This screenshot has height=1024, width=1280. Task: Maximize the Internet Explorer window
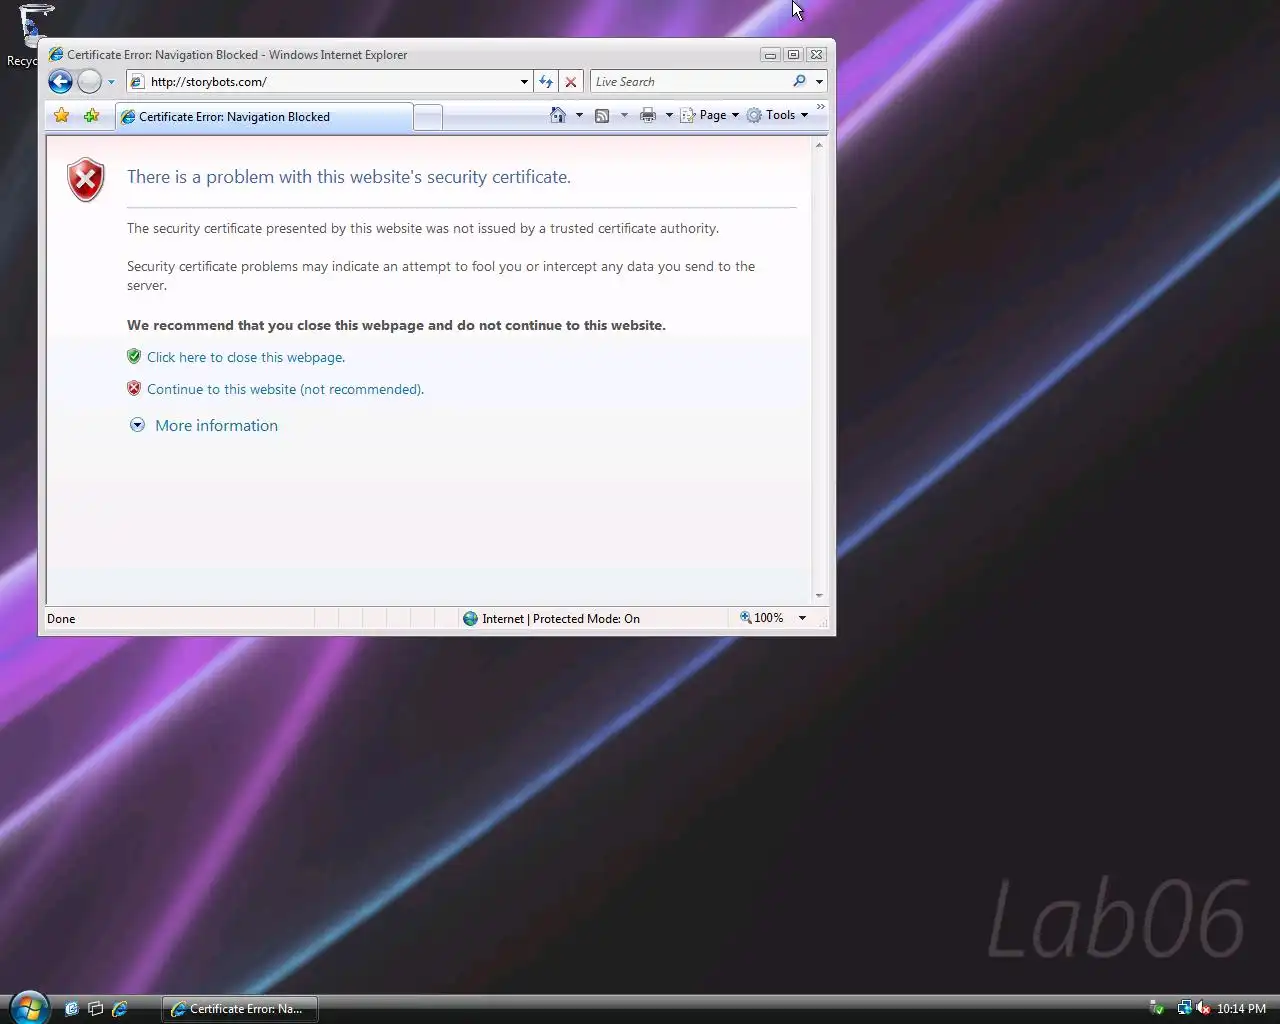(794, 55)
